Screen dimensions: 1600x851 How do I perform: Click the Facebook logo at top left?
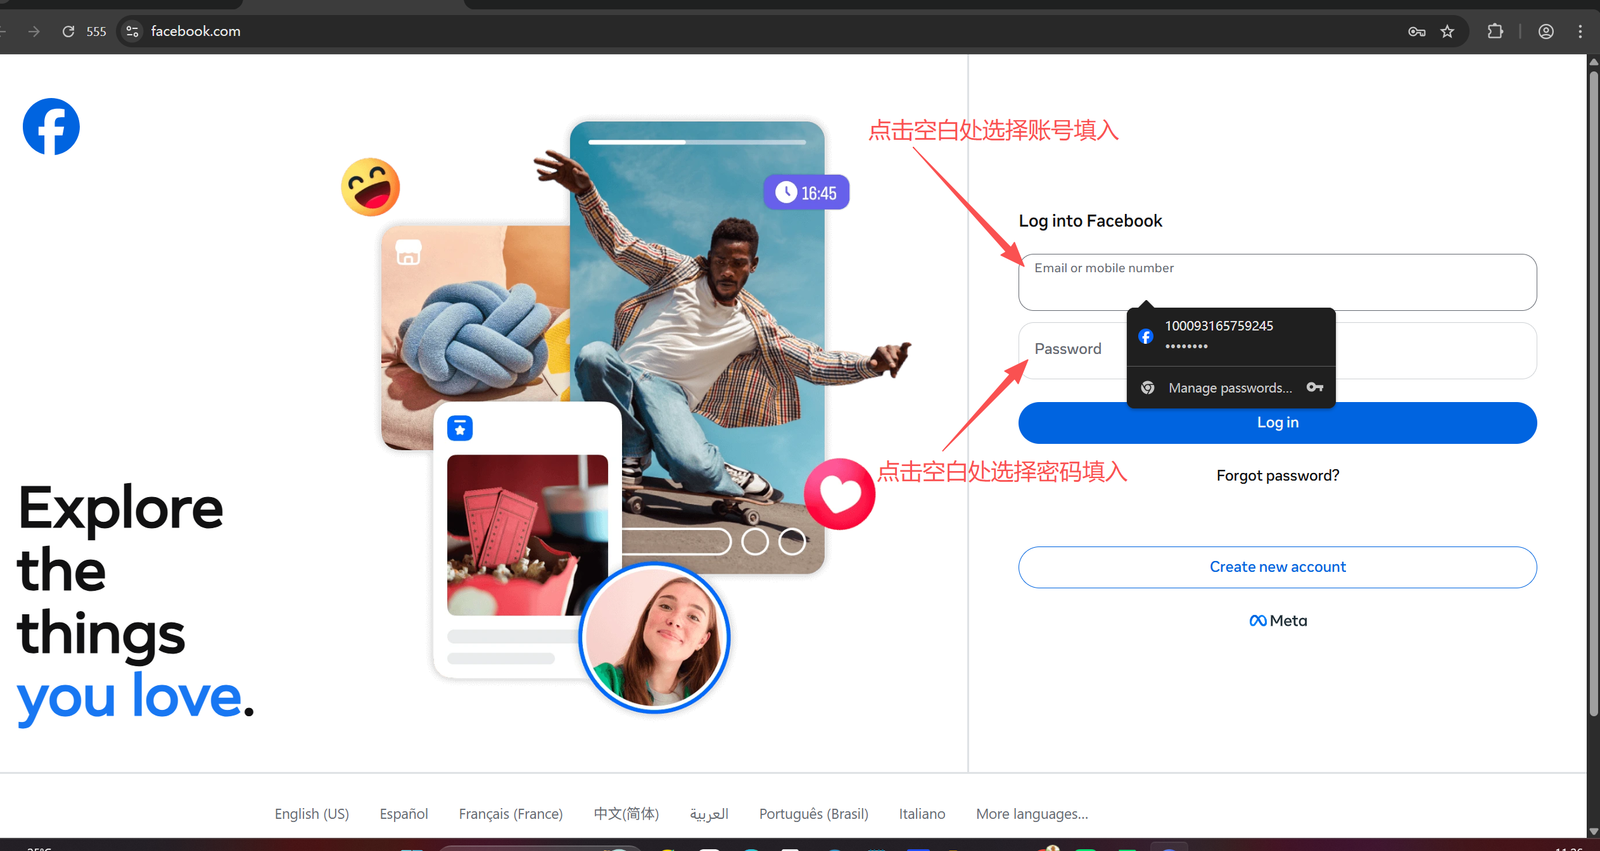[x=51, y=126]
